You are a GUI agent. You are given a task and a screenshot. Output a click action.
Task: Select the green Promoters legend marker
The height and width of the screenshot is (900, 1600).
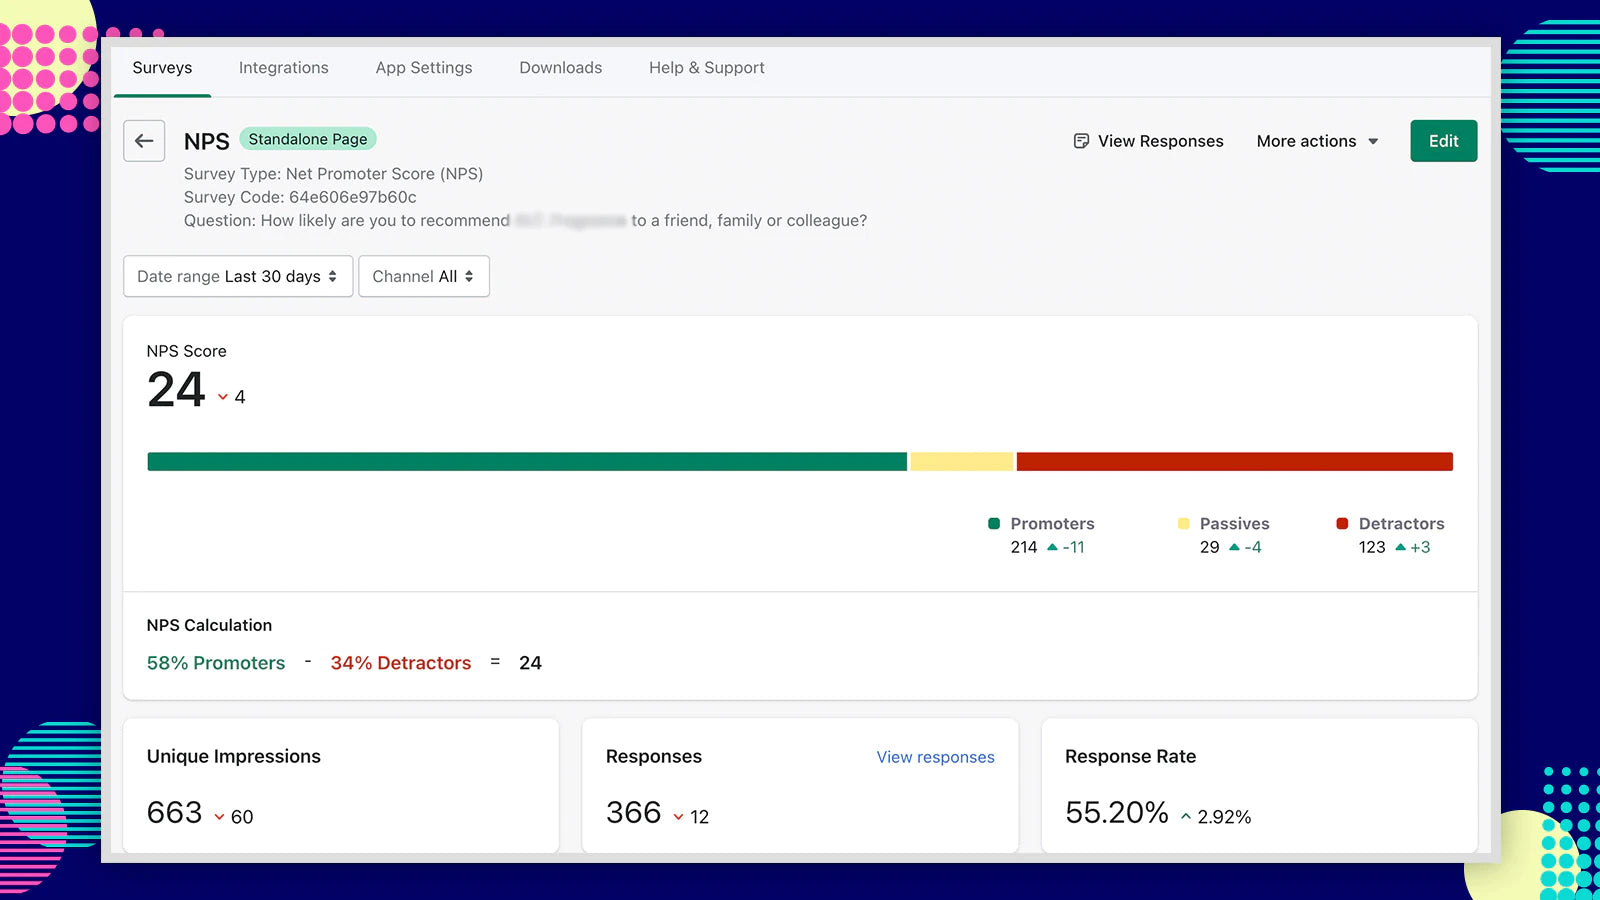tap(993, 523)
